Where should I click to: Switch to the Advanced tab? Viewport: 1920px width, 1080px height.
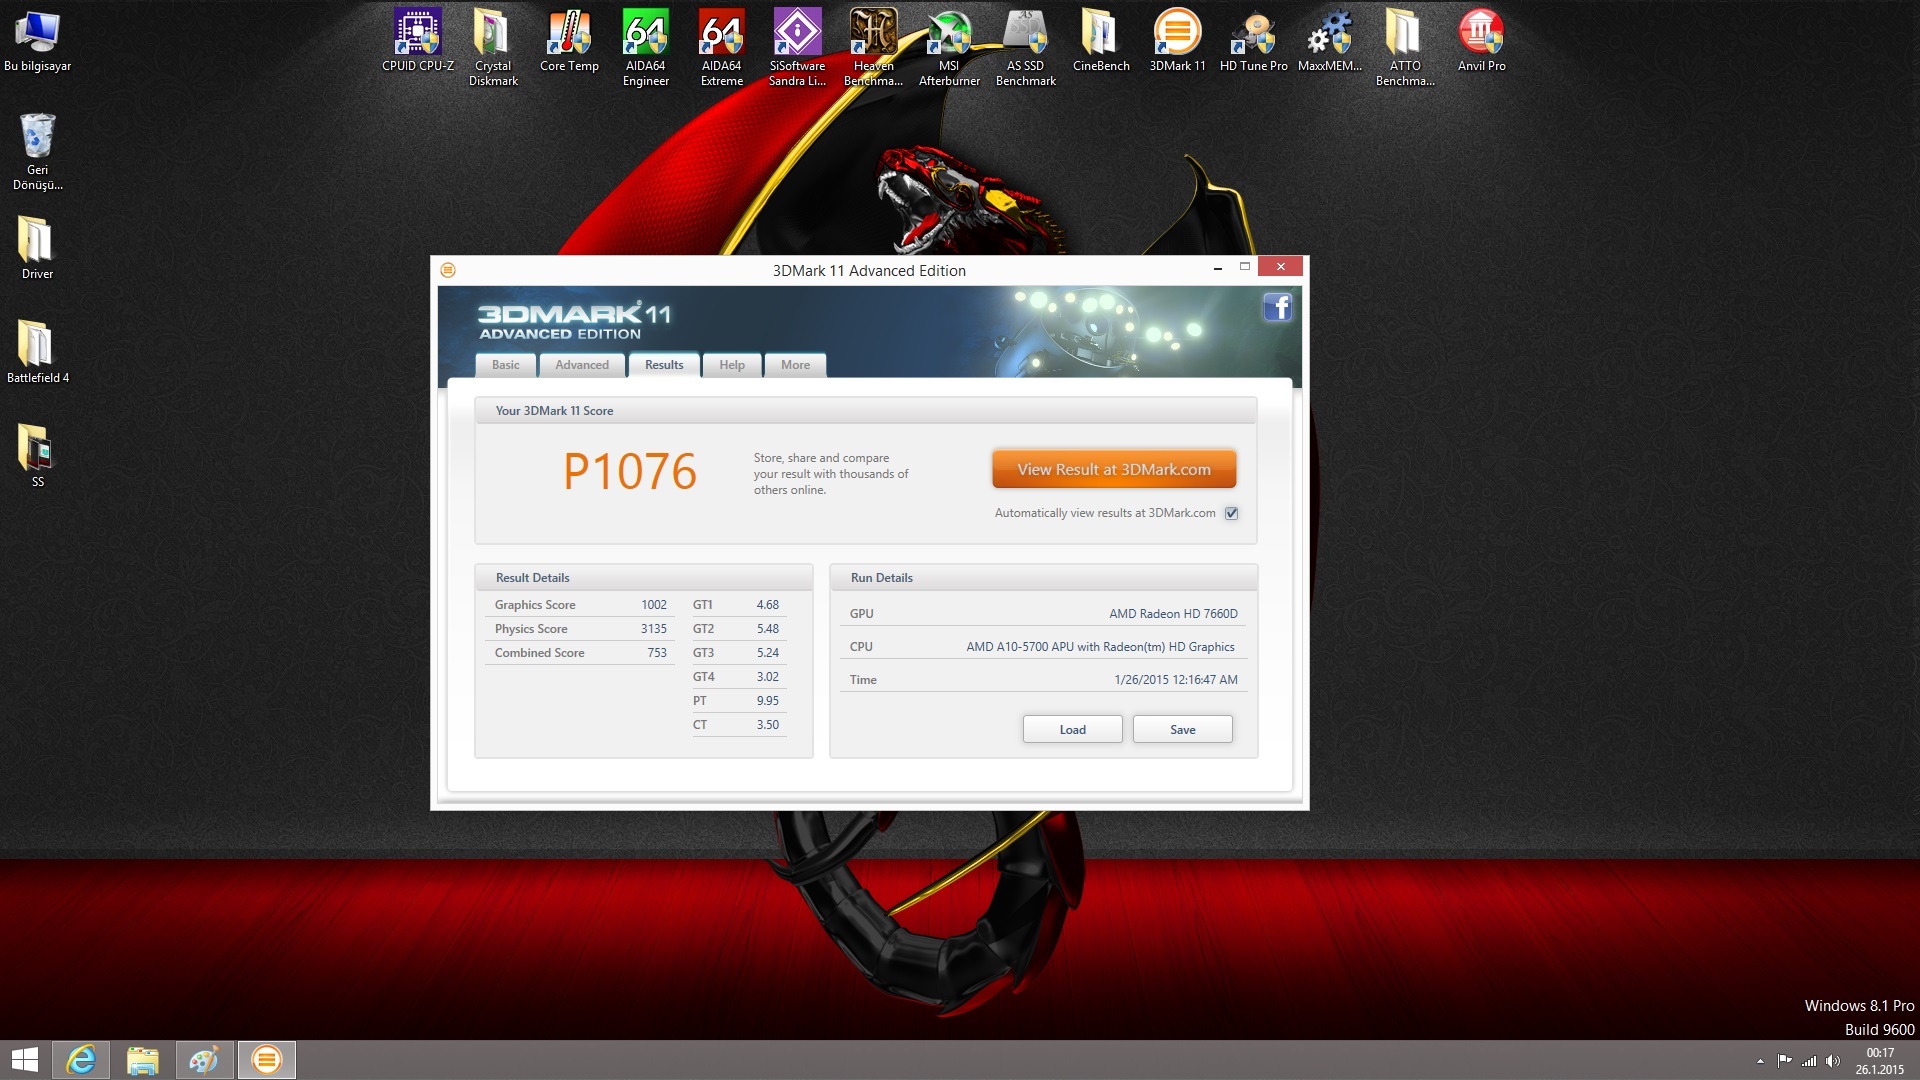click(582, 365)
